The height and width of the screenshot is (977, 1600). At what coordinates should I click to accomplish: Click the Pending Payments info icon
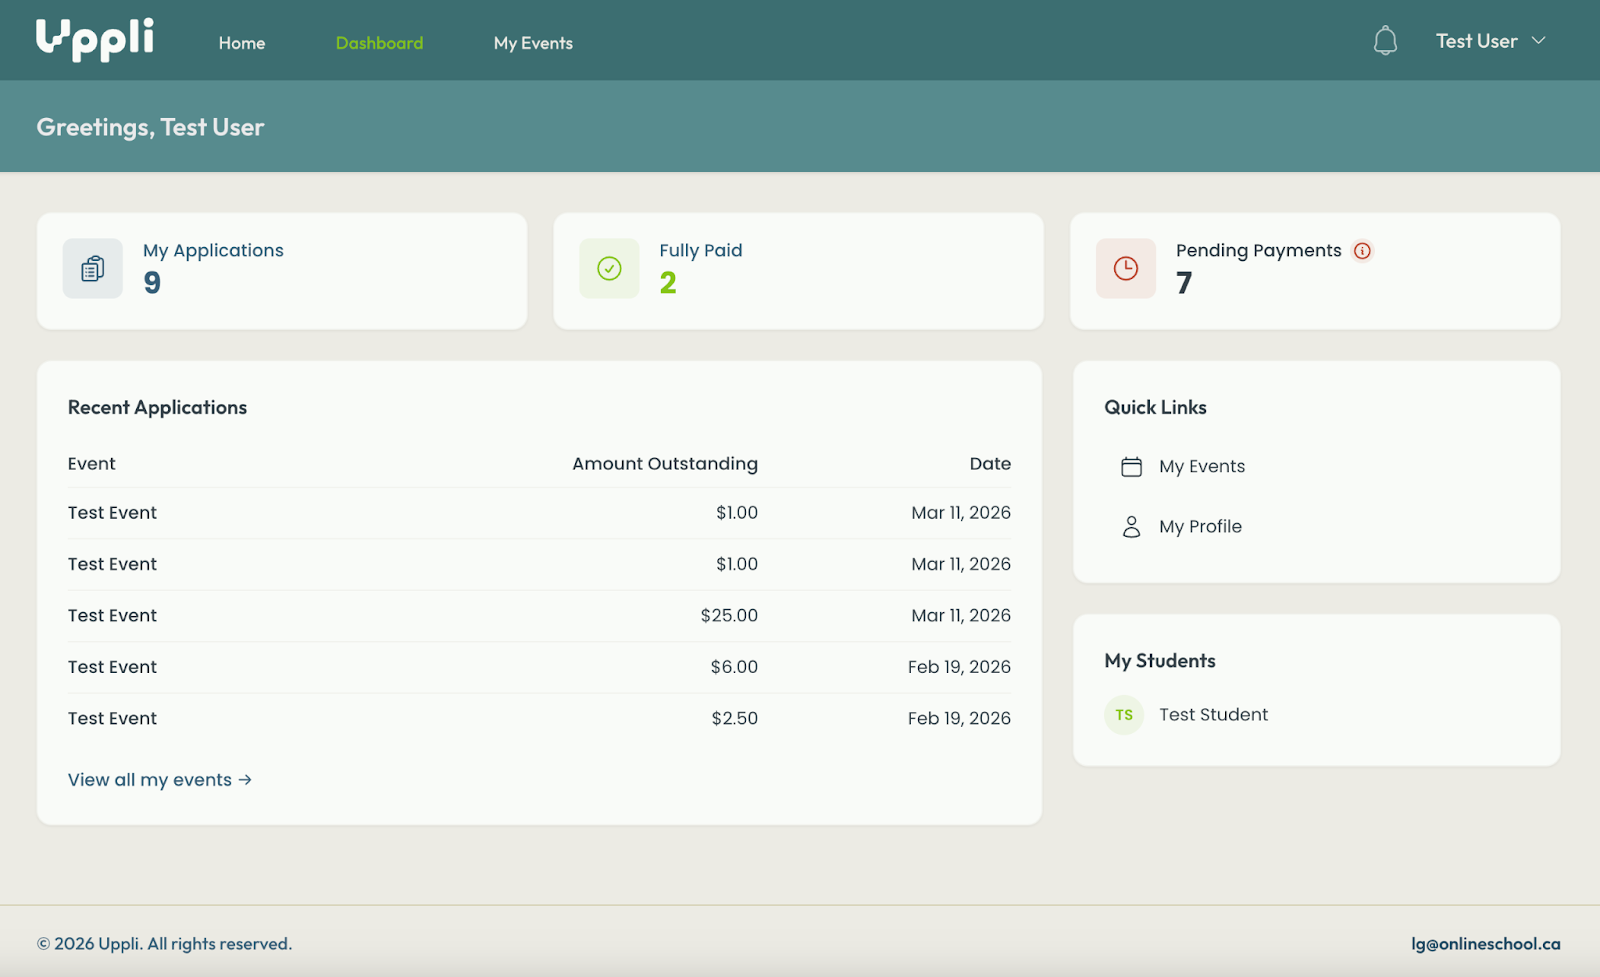coord(1362,251)
